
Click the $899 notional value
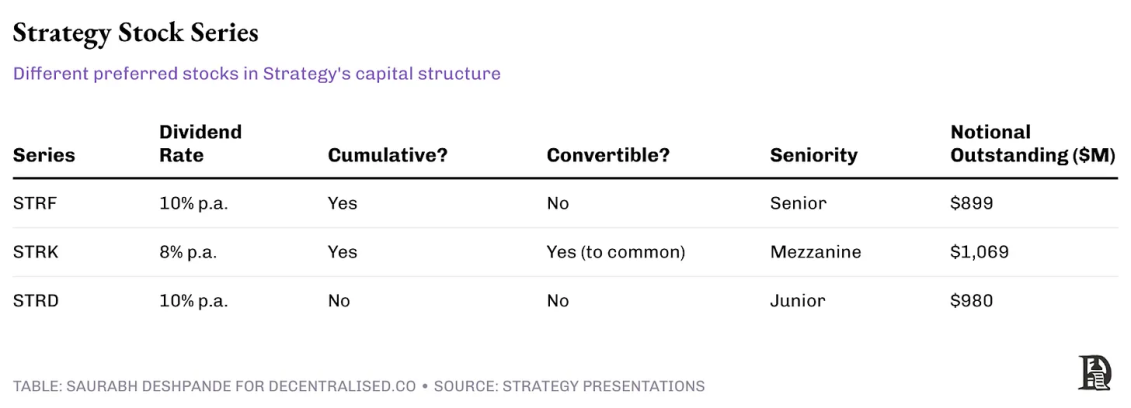(x=971, y=204)
